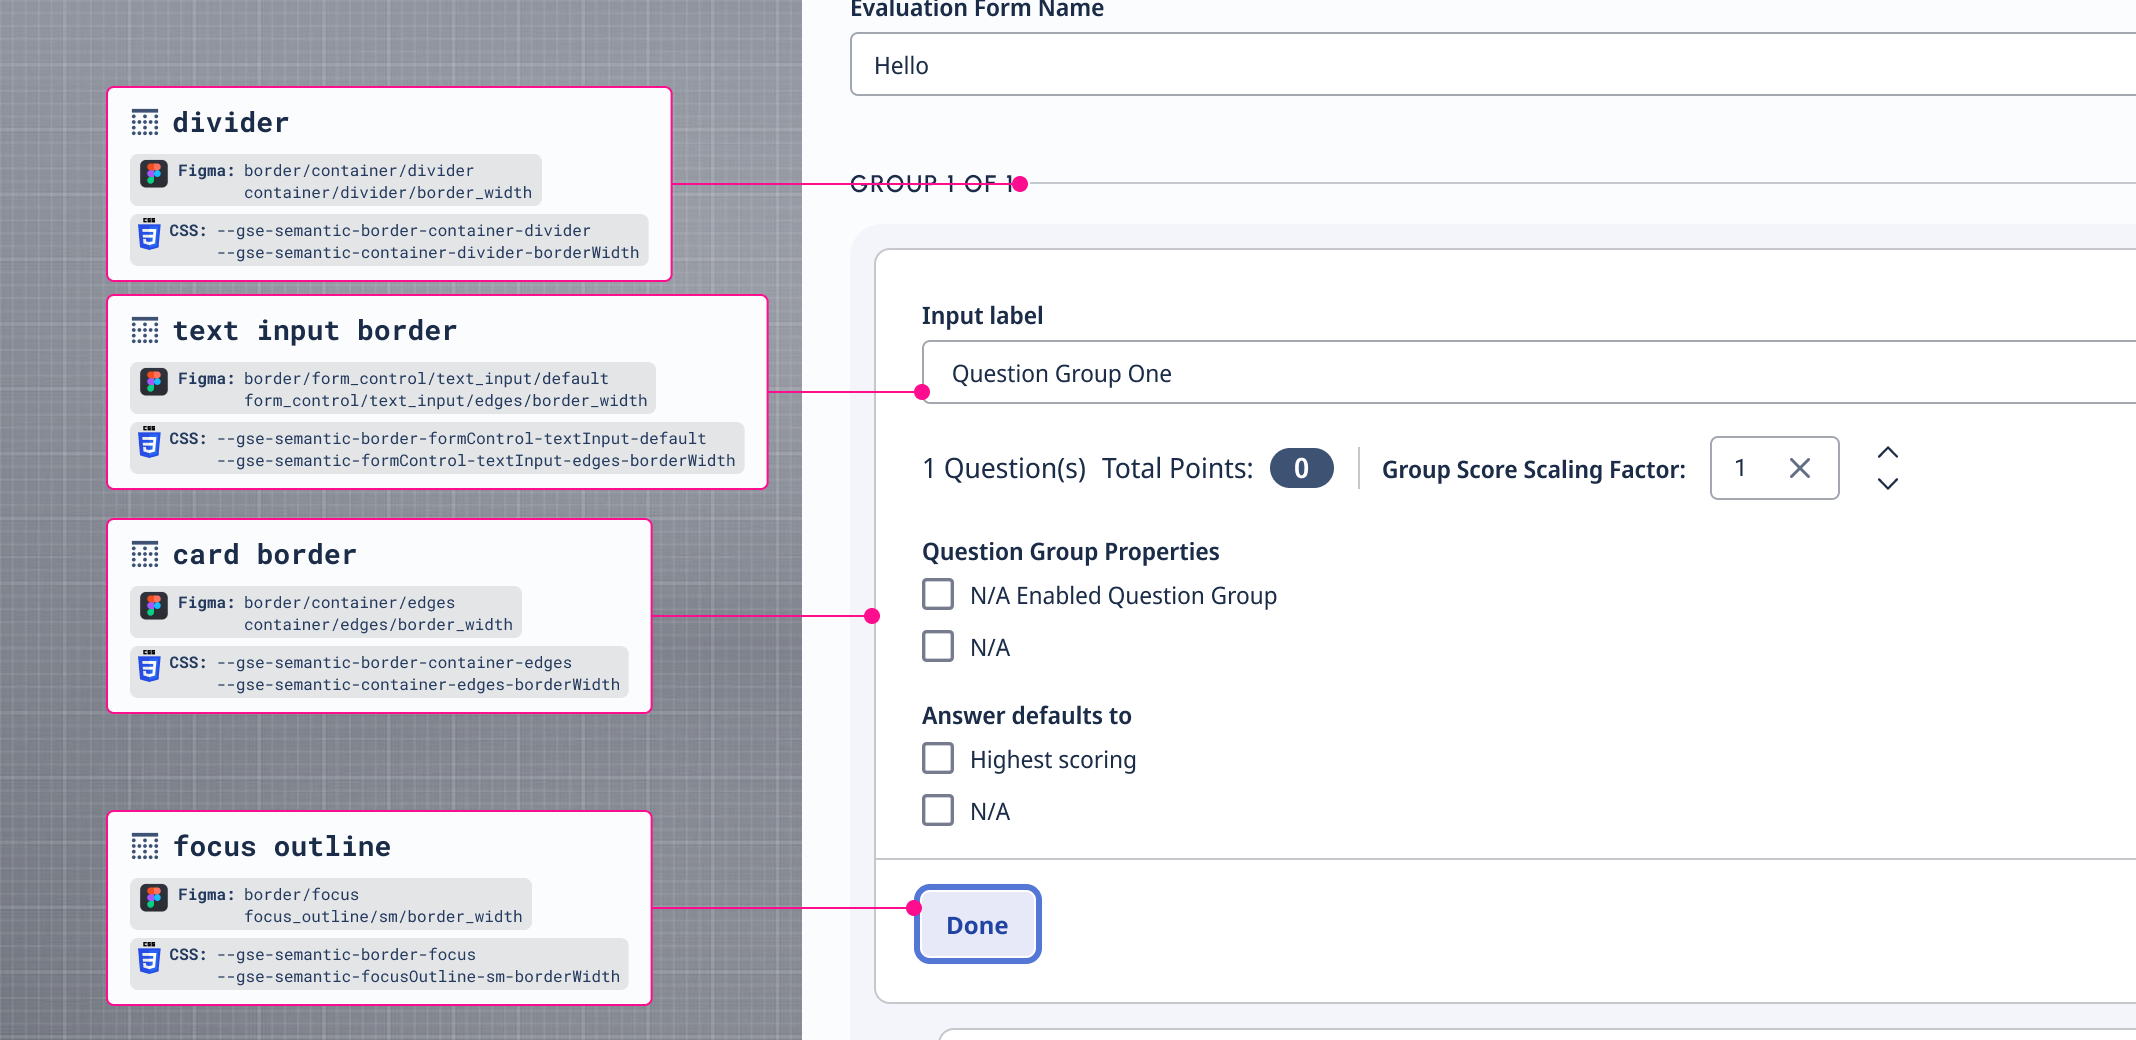Click '--gse-semantic-border-focus' CSS variable

[x=347, y=955]
